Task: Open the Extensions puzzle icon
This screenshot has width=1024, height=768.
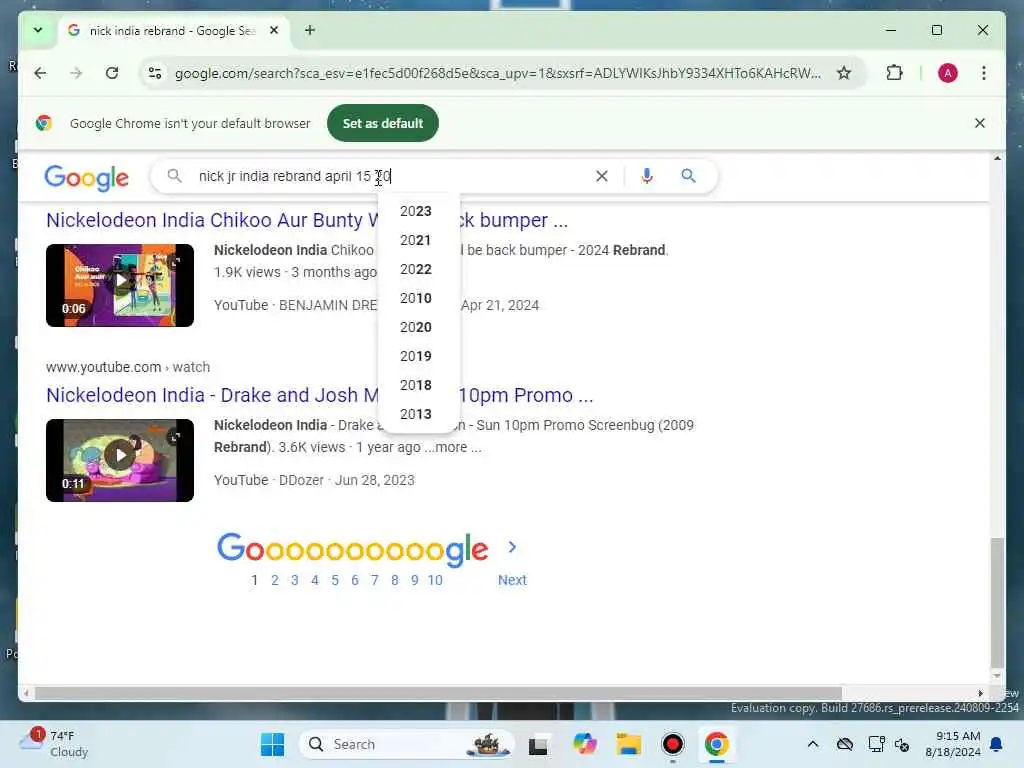Action: tap(894, 73)
